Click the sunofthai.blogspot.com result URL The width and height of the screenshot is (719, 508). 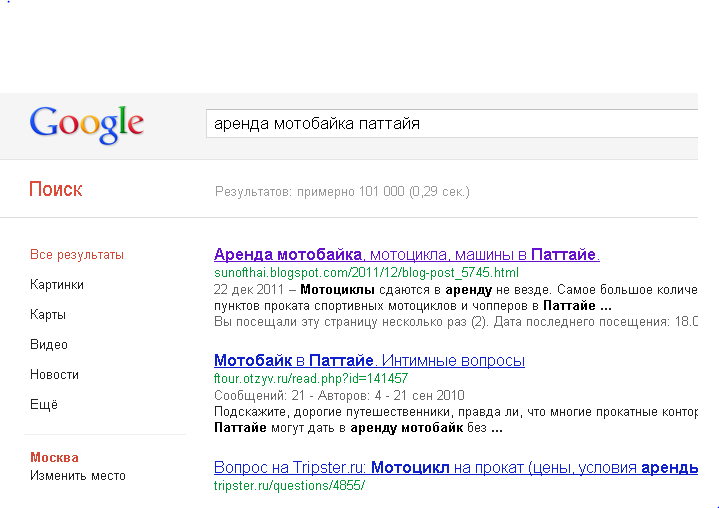click(x=366, y=273)
